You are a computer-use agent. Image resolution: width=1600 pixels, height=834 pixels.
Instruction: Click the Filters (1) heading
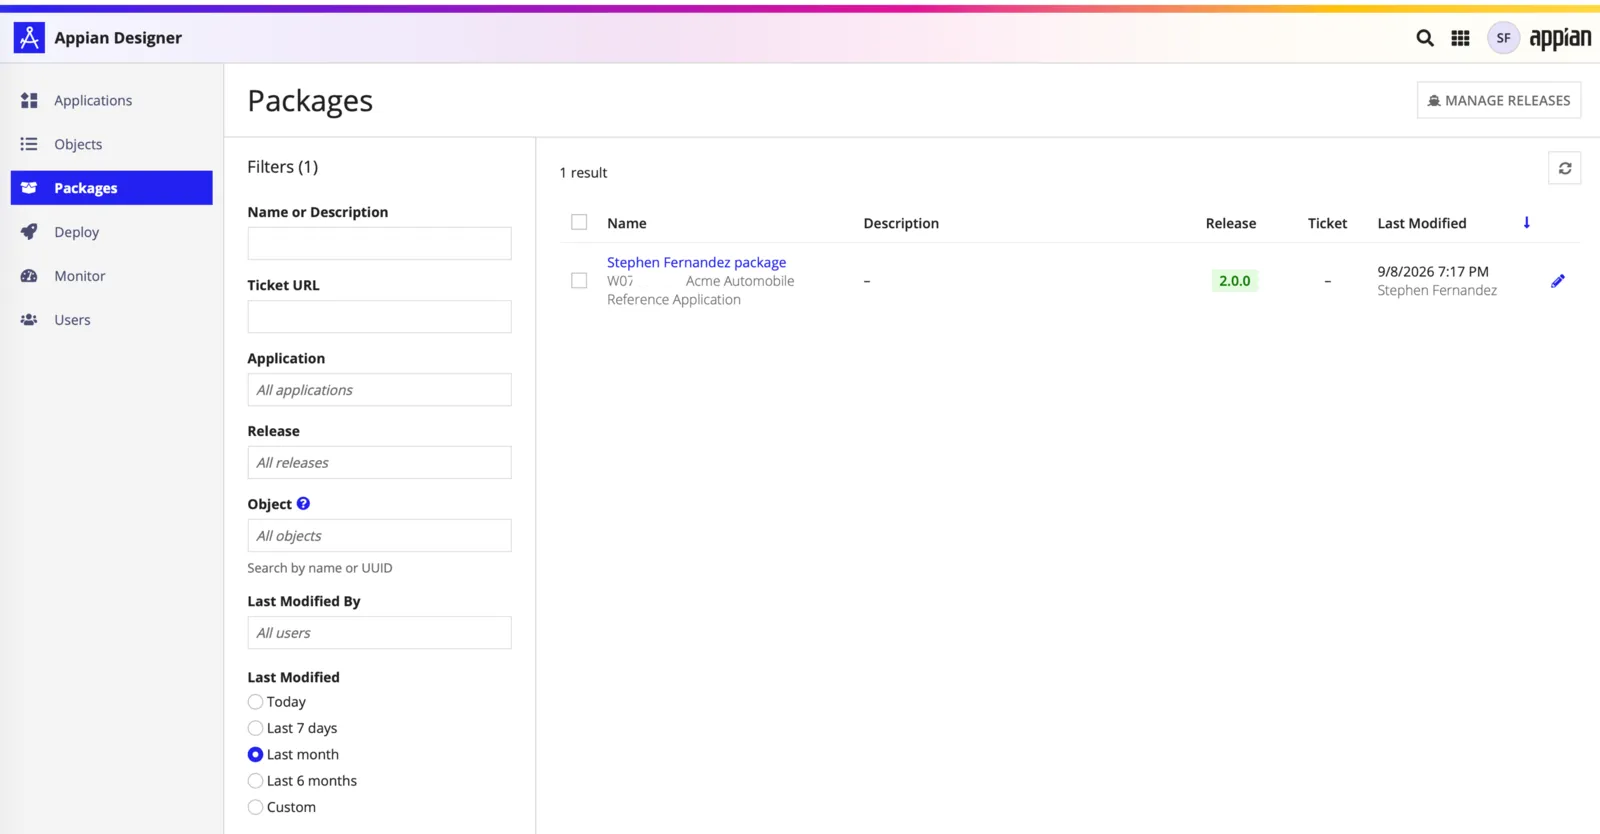point(283,167)
